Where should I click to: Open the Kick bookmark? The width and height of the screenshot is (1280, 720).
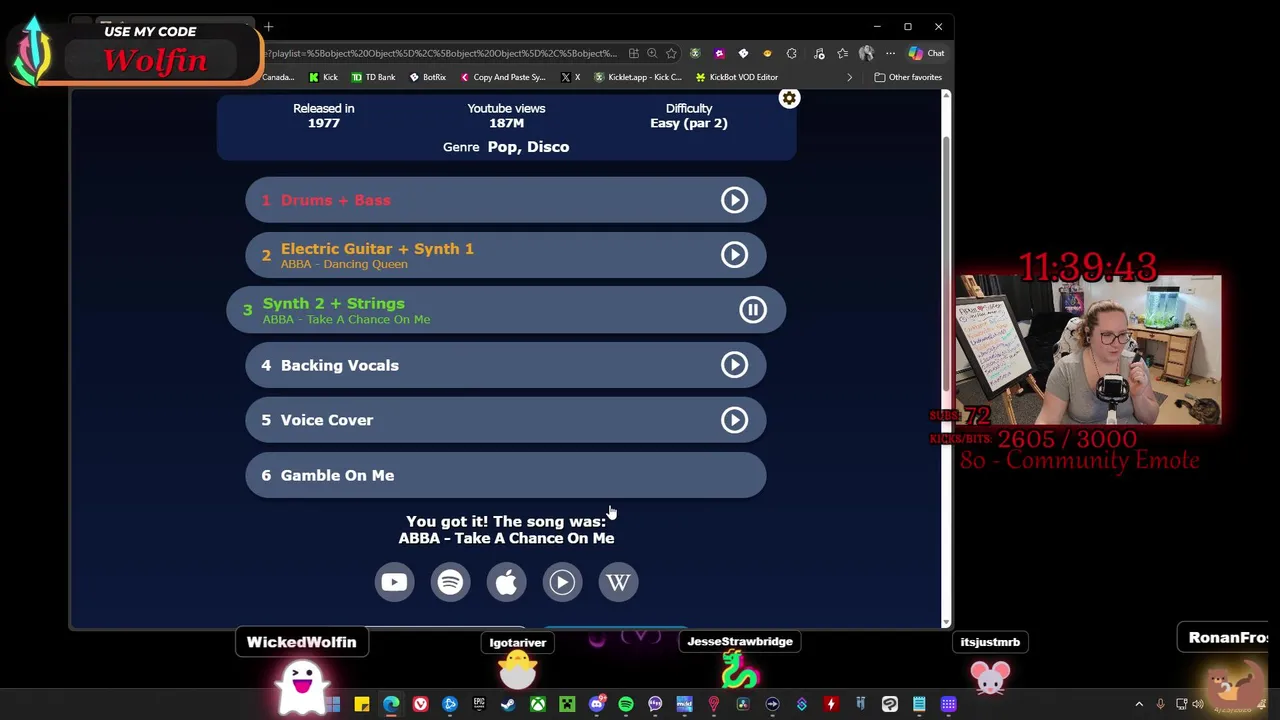323,77
